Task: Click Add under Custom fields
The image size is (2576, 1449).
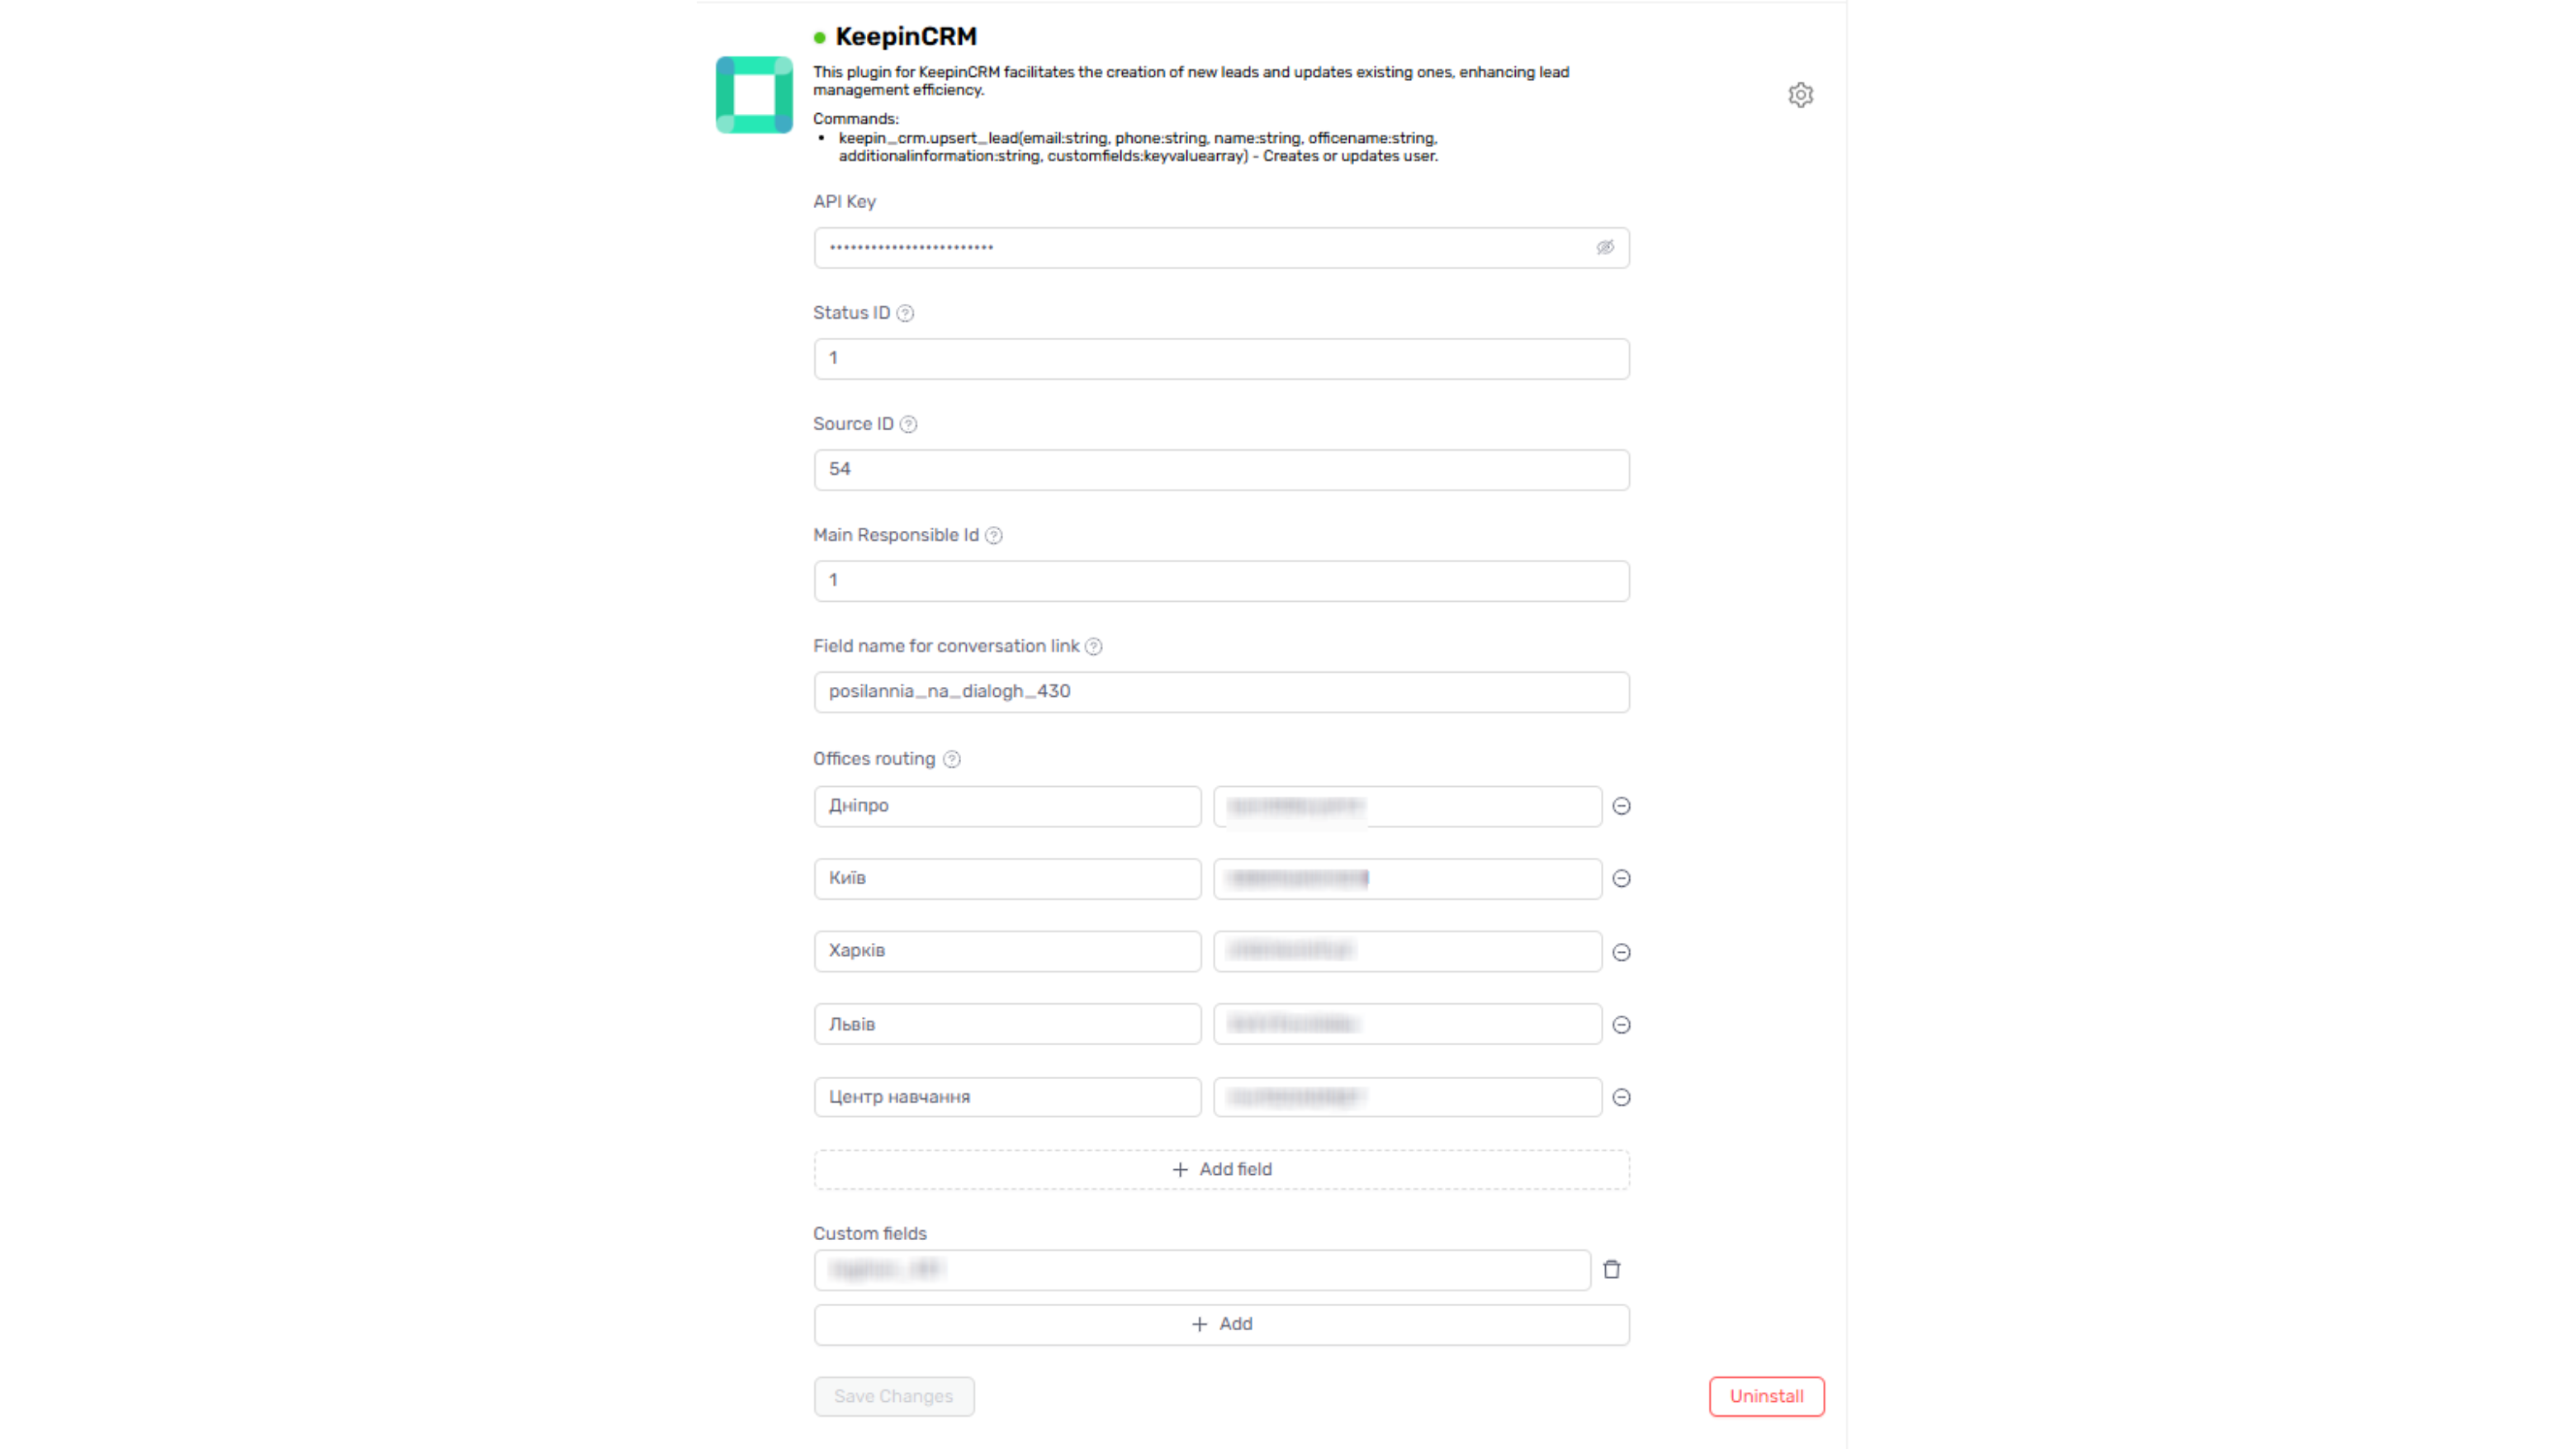Action: click(x=1221, y=1323)
